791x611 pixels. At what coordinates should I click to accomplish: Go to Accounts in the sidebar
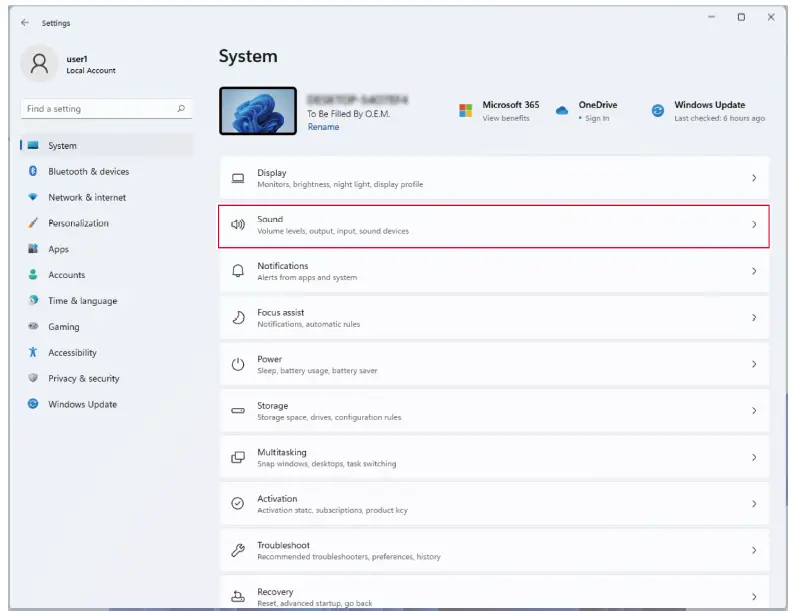66,275
